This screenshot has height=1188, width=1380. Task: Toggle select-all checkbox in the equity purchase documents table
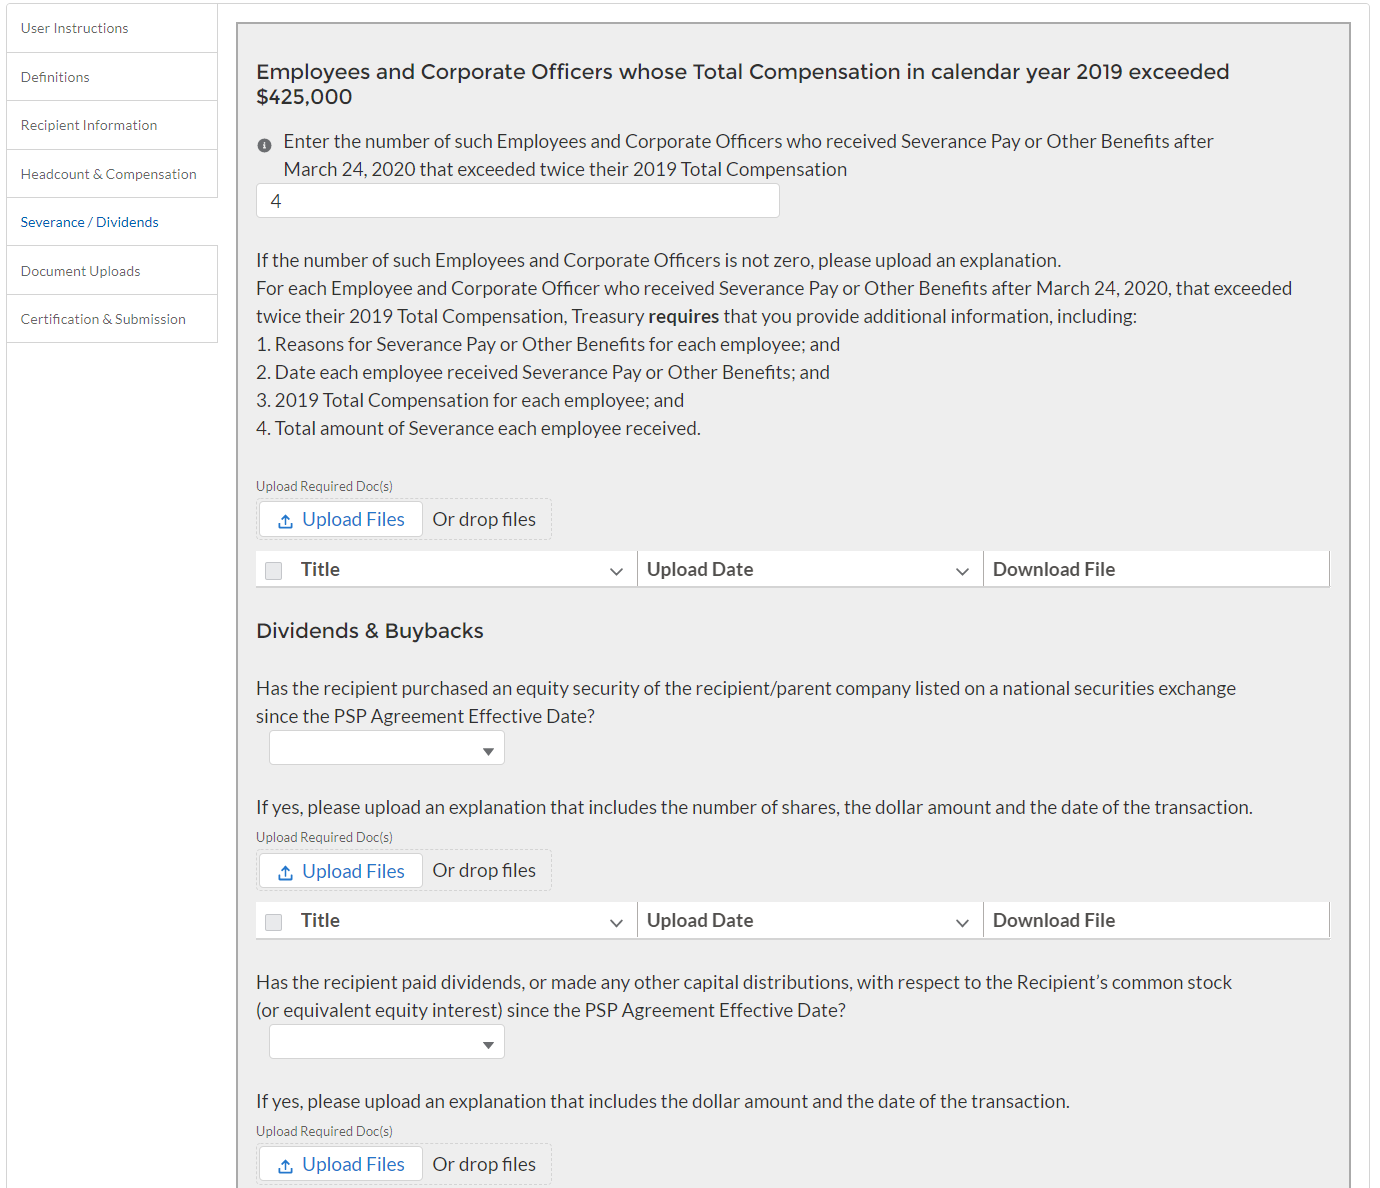(x=273, y=922)
